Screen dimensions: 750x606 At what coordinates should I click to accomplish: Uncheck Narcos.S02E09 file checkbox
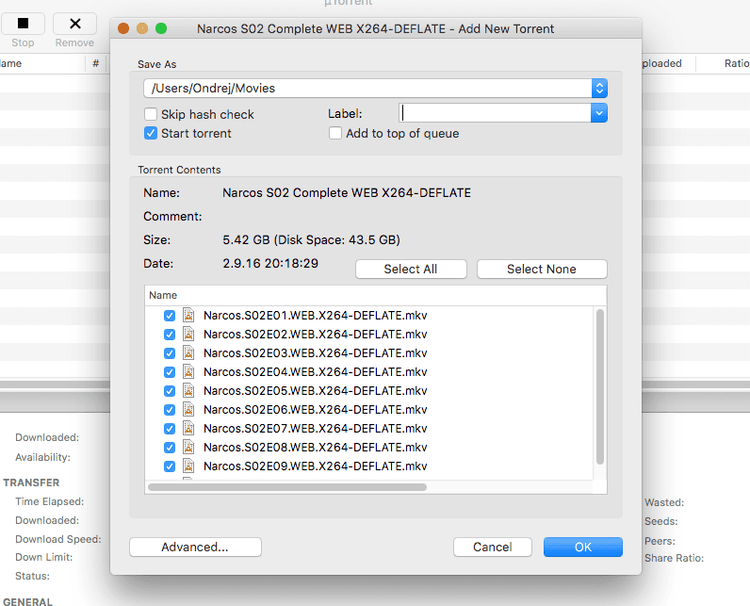(x=169, y=466)
